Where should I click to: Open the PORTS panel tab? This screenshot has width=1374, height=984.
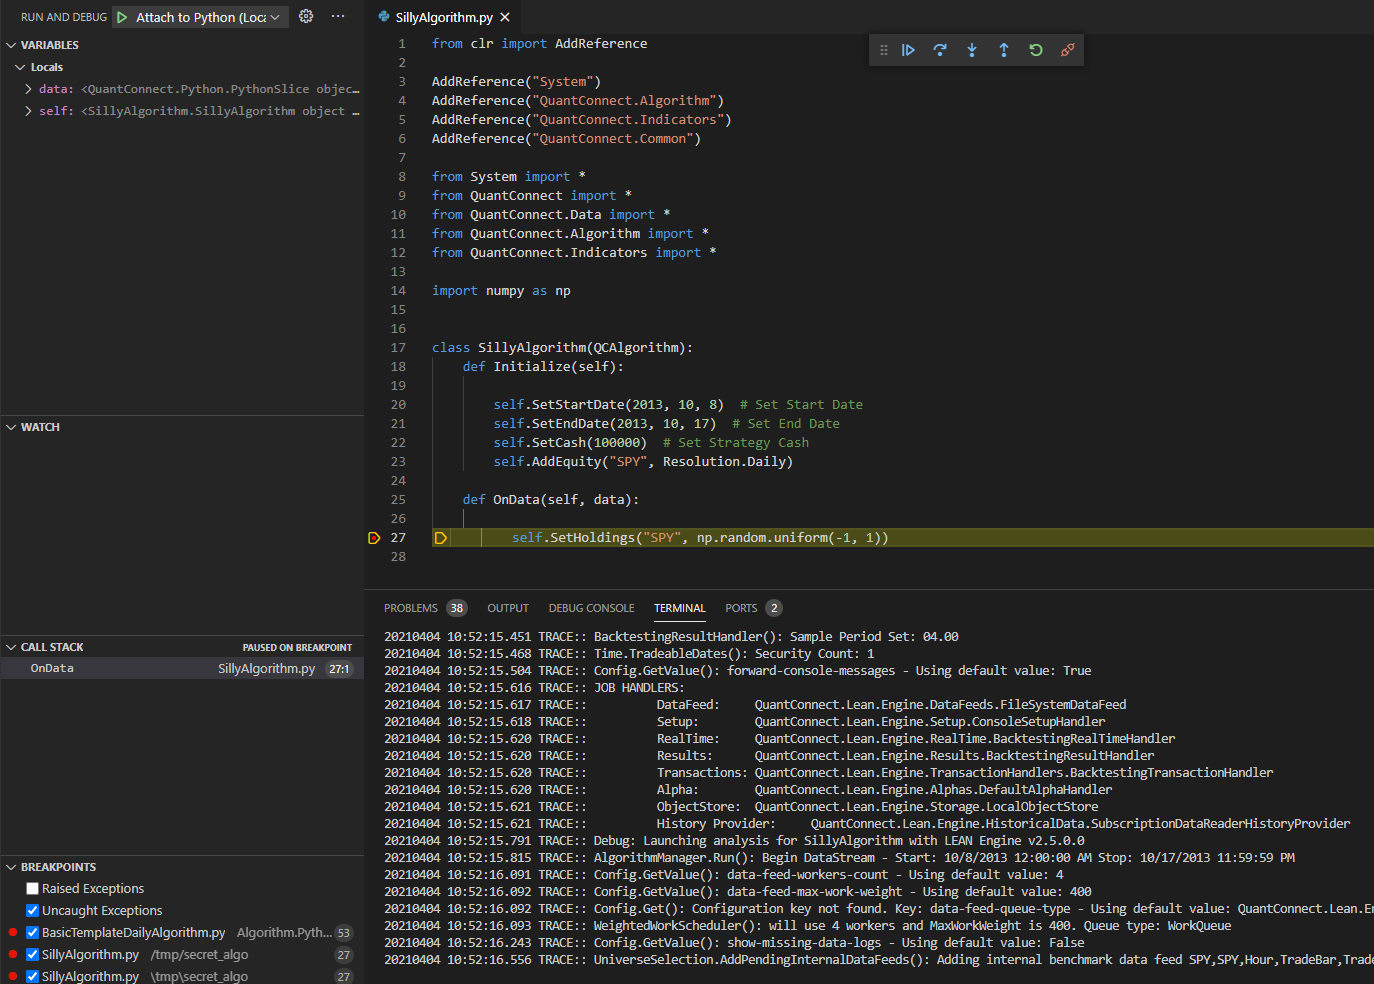click(741, 608)
